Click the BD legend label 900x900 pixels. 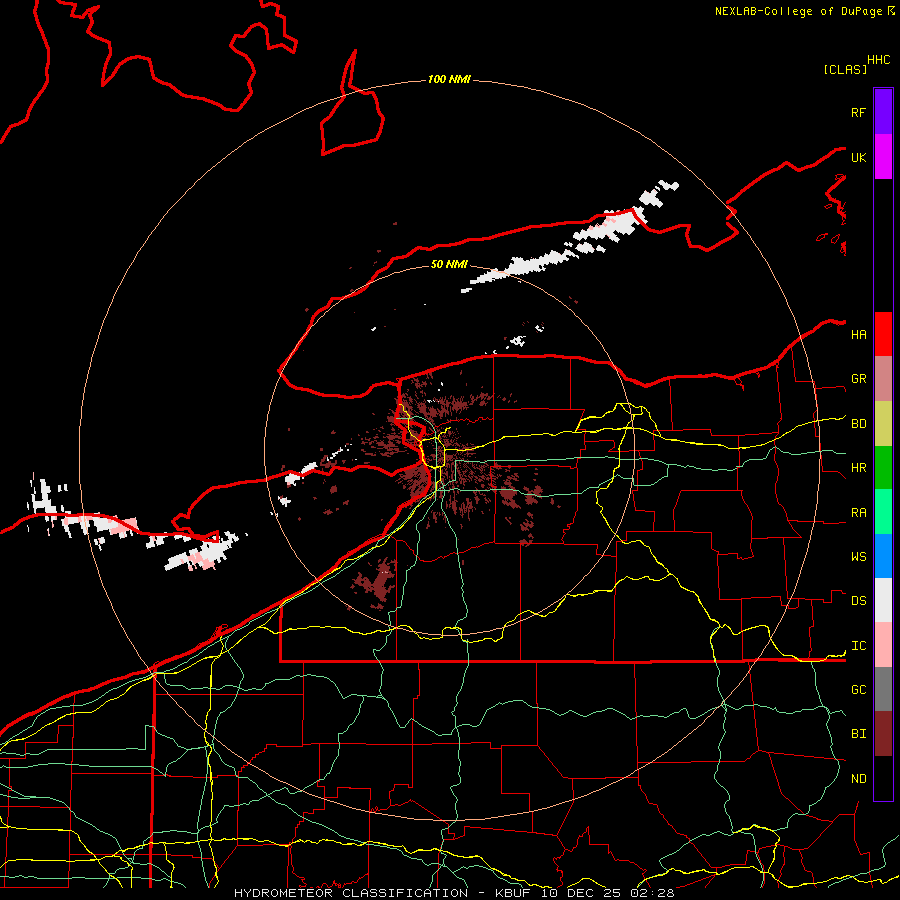pyautogui.click(x=858, y=424)
